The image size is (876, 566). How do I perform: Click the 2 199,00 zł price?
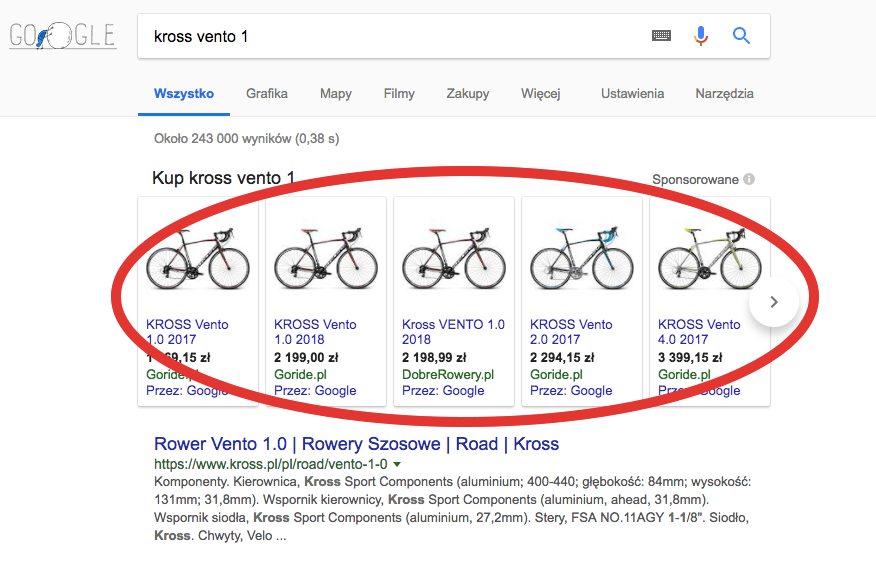[306, 358]
